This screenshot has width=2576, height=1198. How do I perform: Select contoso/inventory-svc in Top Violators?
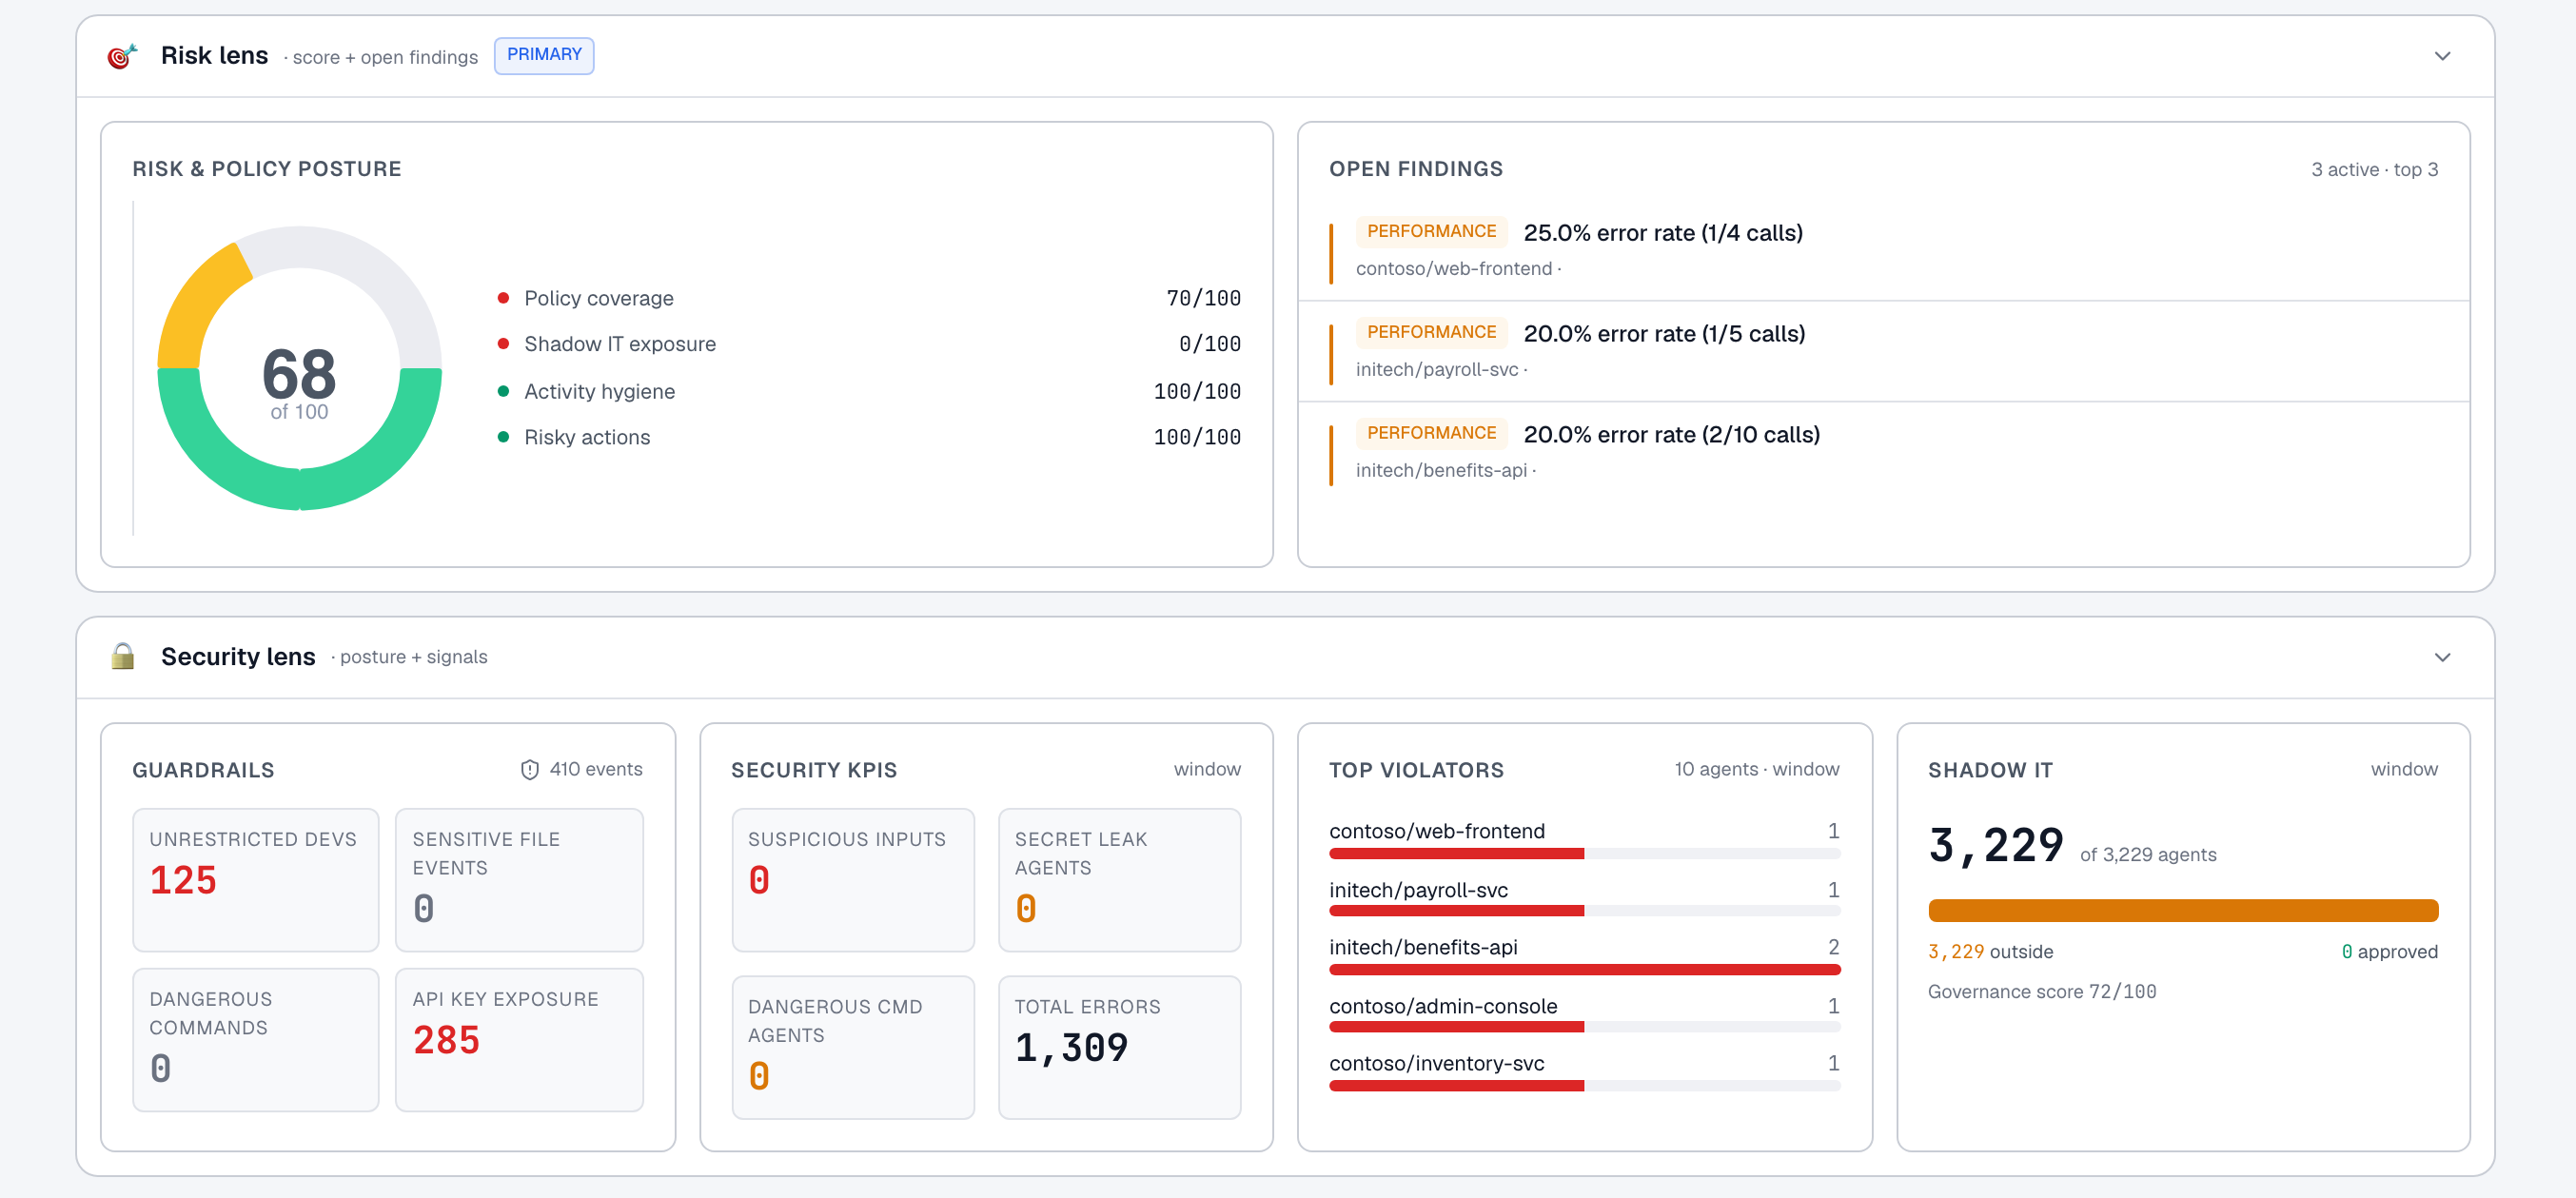click(x=1584, y=1072)
